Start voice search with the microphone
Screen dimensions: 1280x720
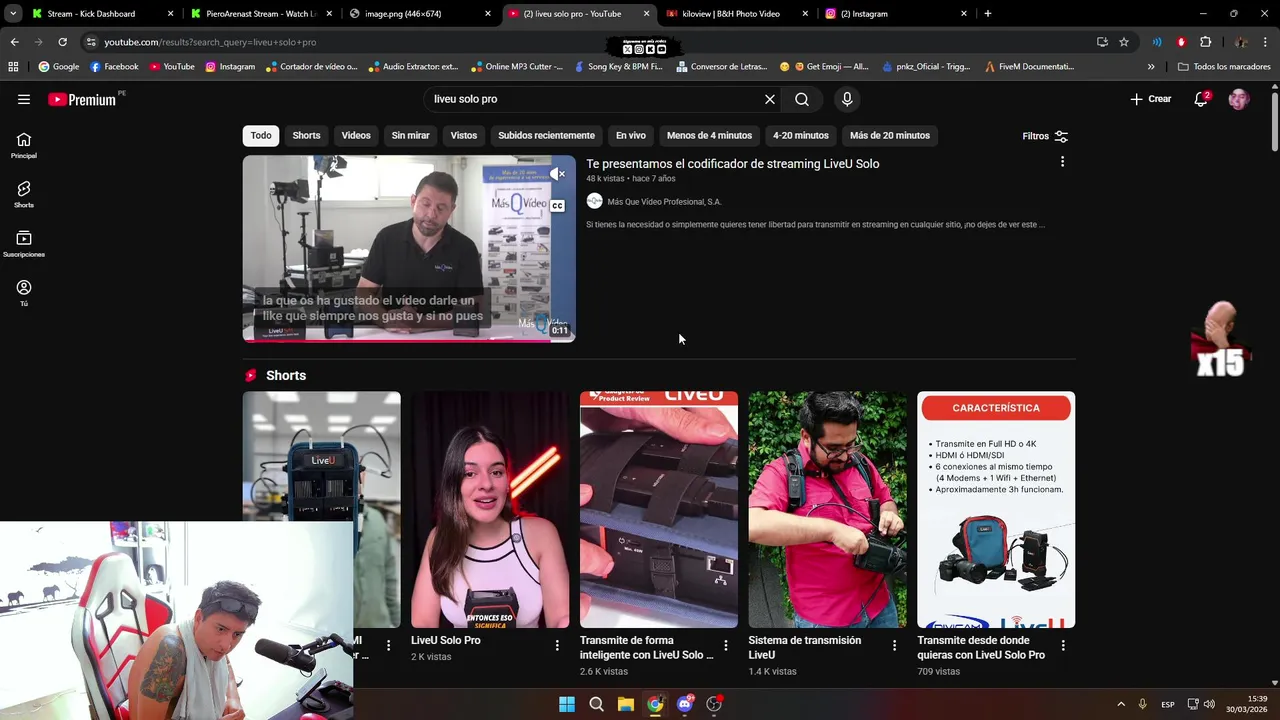[847, 99]
